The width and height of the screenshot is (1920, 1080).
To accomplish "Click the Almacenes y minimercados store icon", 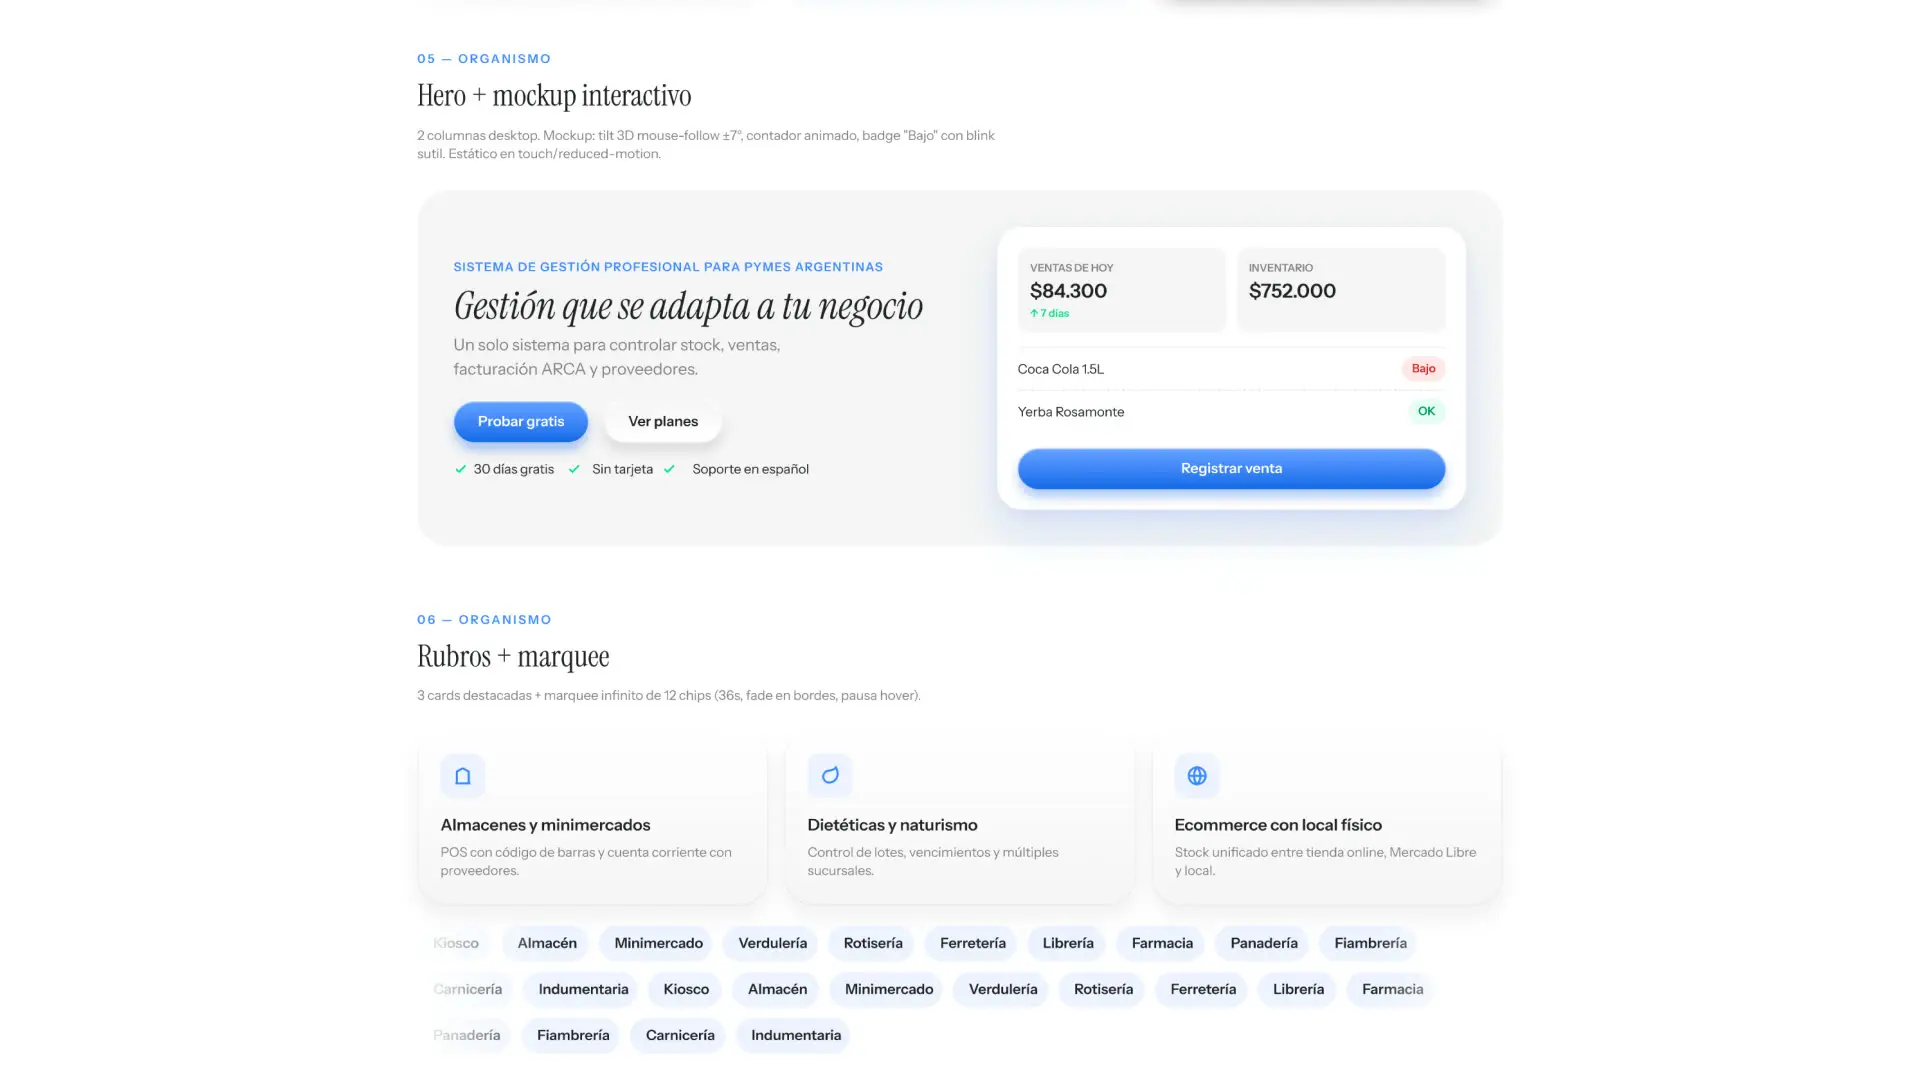I will (462, 776).
